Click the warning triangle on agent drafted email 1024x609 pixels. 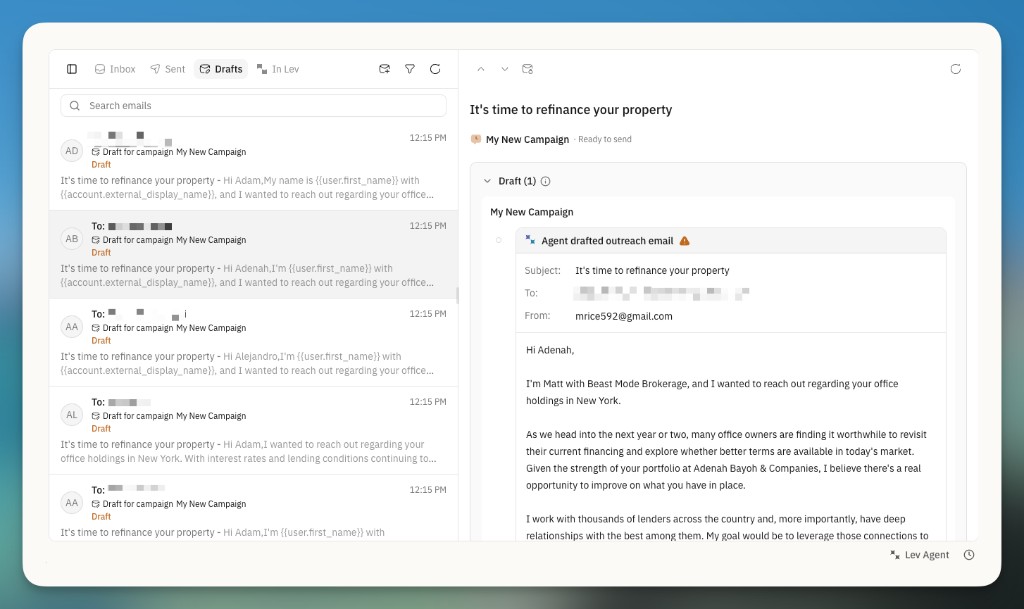coord(684,241)
